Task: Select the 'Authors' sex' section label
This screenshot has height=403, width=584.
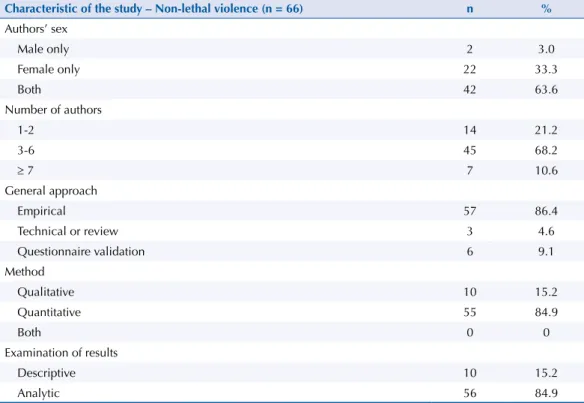Action: pos(36,29)
